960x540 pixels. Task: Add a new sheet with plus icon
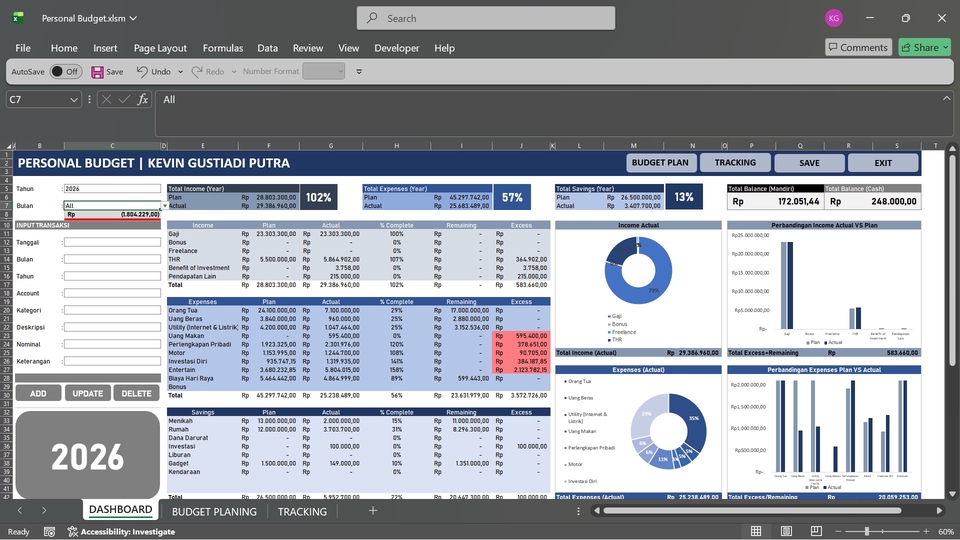click(372, 511)
